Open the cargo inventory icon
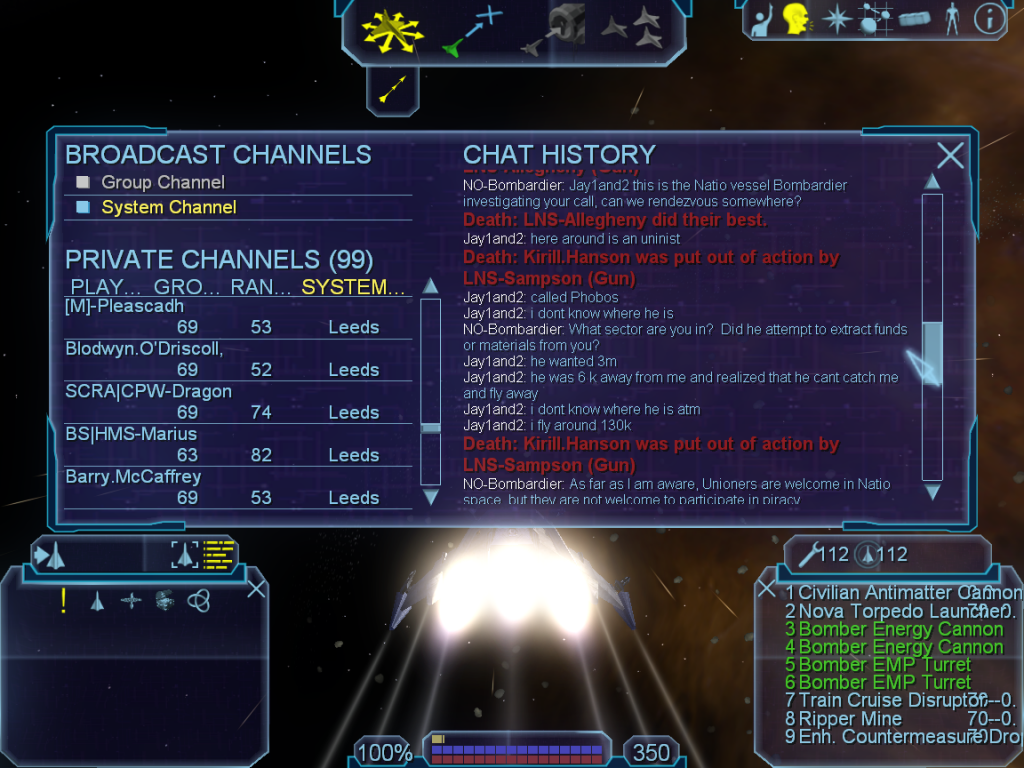 [914, 19]
